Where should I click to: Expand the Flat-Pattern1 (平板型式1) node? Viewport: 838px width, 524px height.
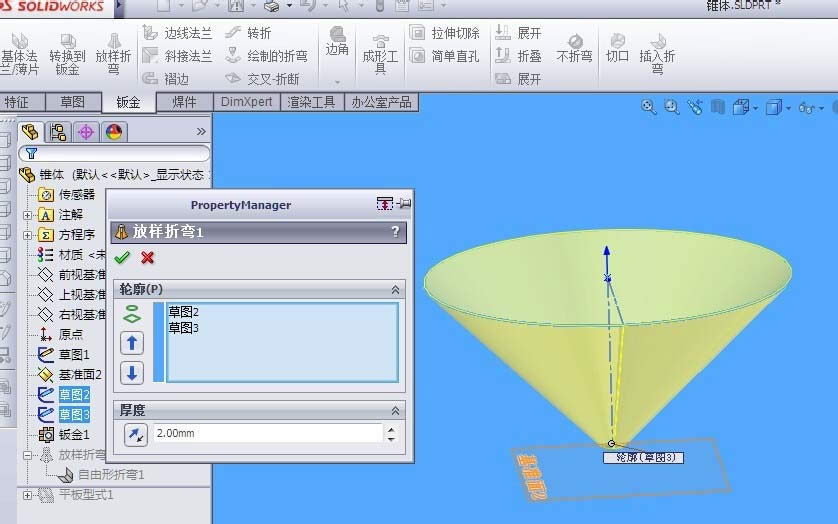[27, 495]
